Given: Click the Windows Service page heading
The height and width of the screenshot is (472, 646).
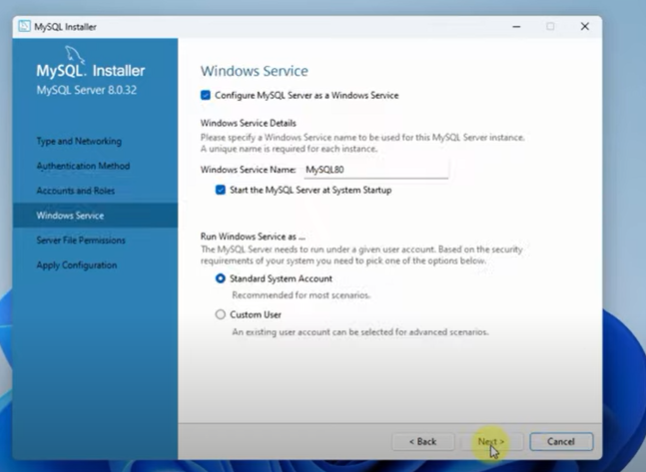Looking at the screenshot, I should tap(254, 71).
